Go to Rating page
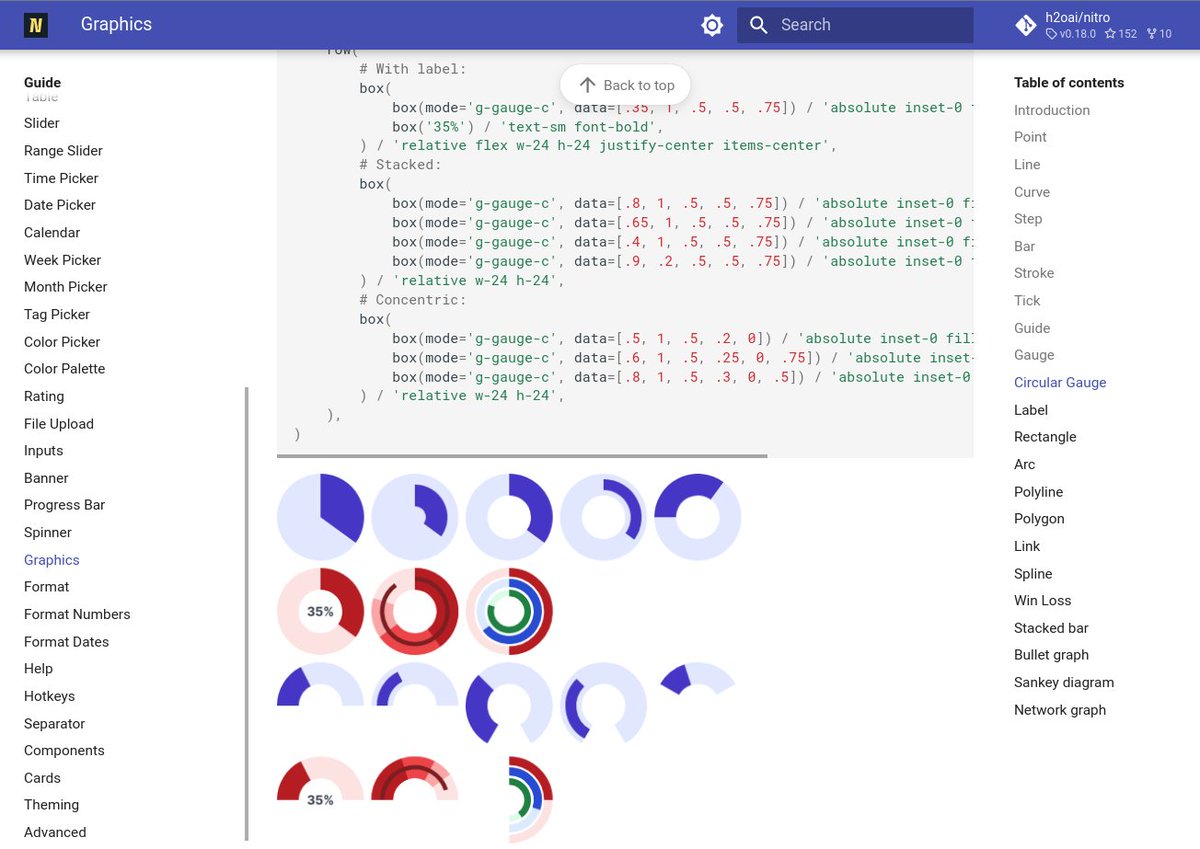 tap(44, 396)
